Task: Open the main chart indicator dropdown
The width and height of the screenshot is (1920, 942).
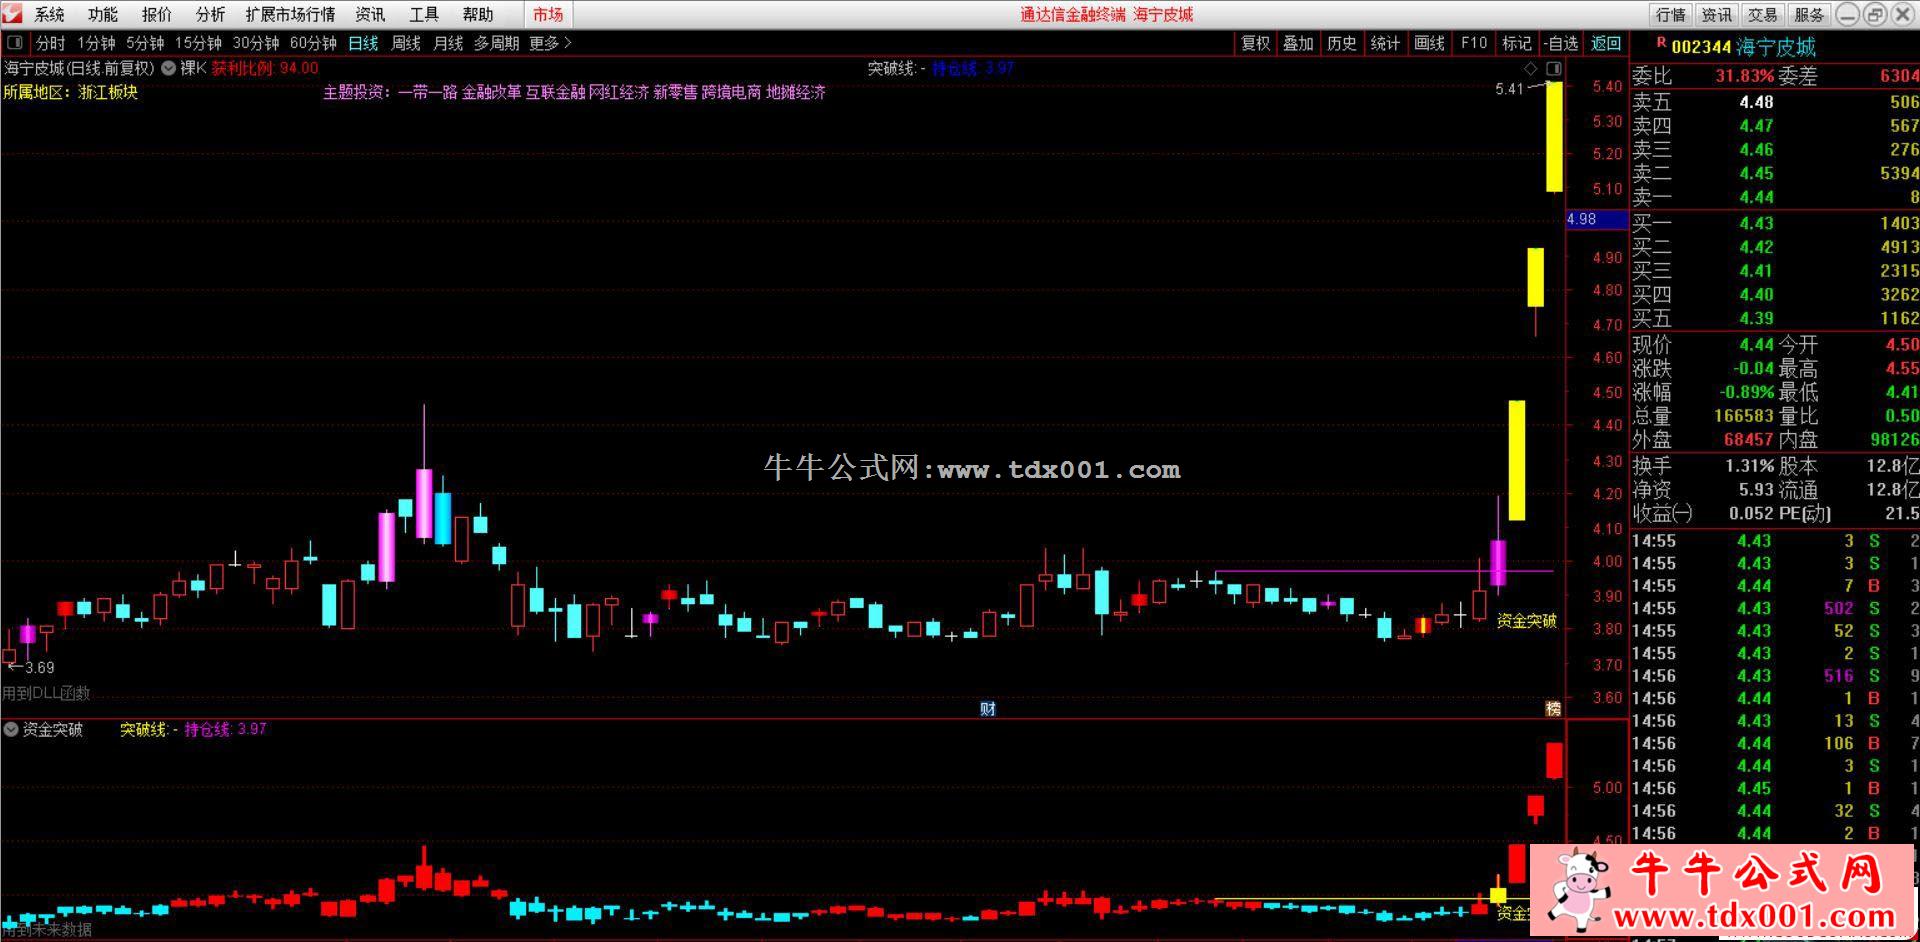Action: pyautogui.click(x=168, y=68)
